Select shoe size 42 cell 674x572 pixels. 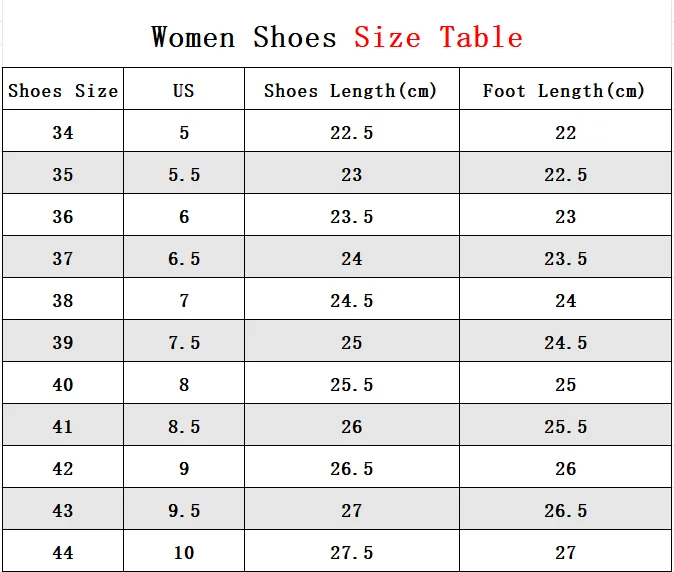[63, 469]
